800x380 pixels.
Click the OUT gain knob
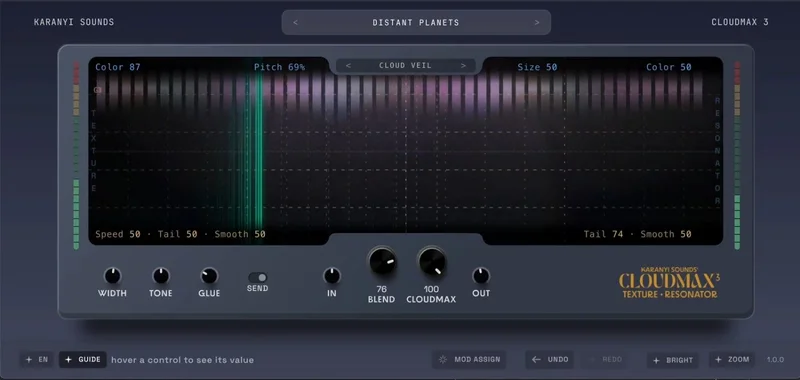click(481, 276)
